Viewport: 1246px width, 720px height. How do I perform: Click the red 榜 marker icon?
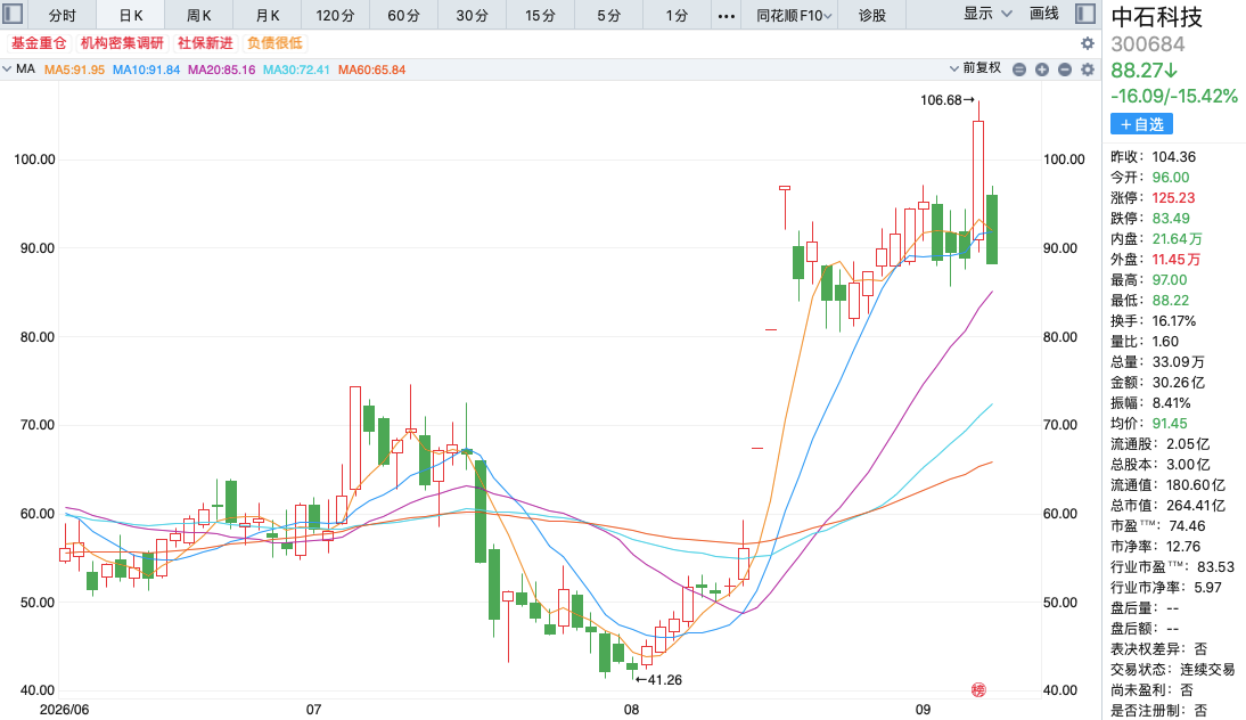click(x=979, y=690)
